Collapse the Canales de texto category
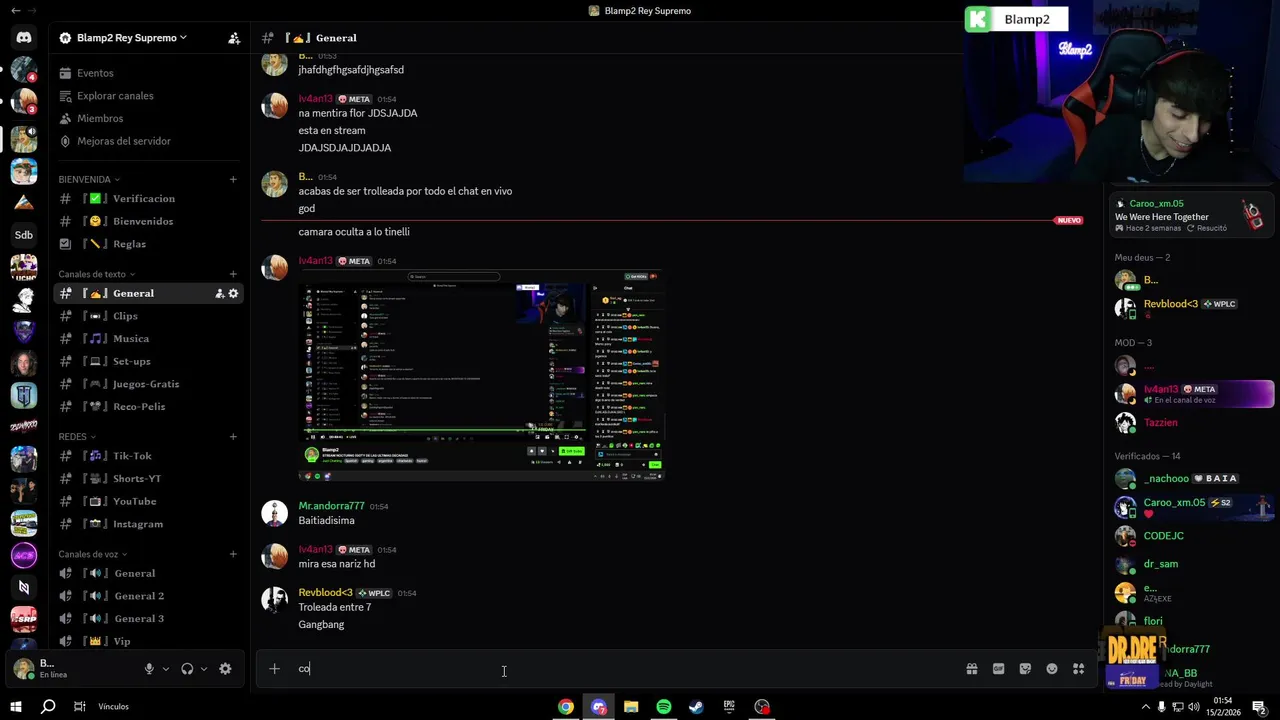 click(97, 274)
